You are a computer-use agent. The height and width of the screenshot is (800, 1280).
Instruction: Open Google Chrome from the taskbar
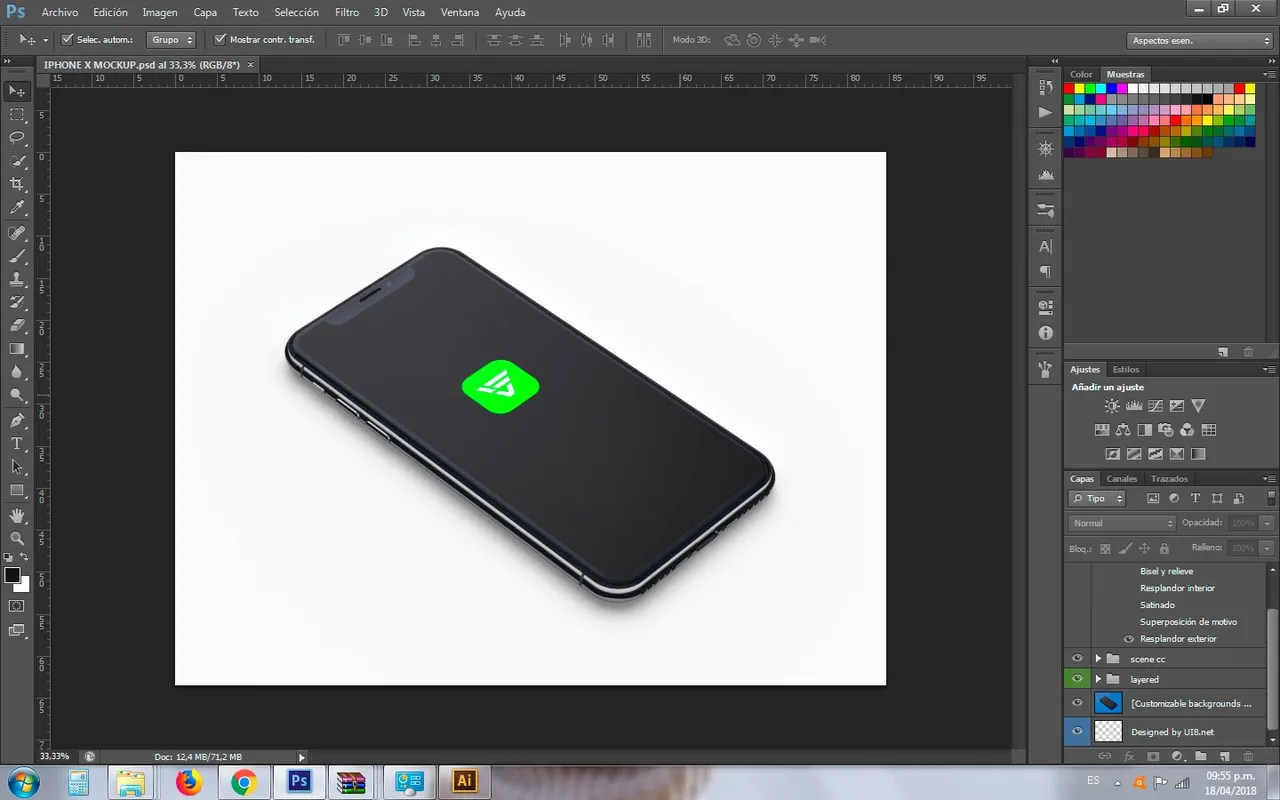point(243,782)
